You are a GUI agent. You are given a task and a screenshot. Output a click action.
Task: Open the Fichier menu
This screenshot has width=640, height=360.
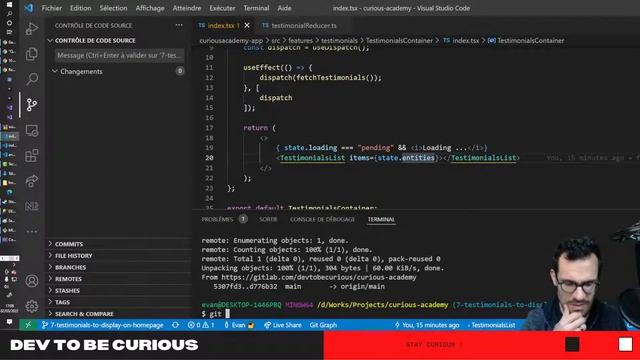(51, 8)
